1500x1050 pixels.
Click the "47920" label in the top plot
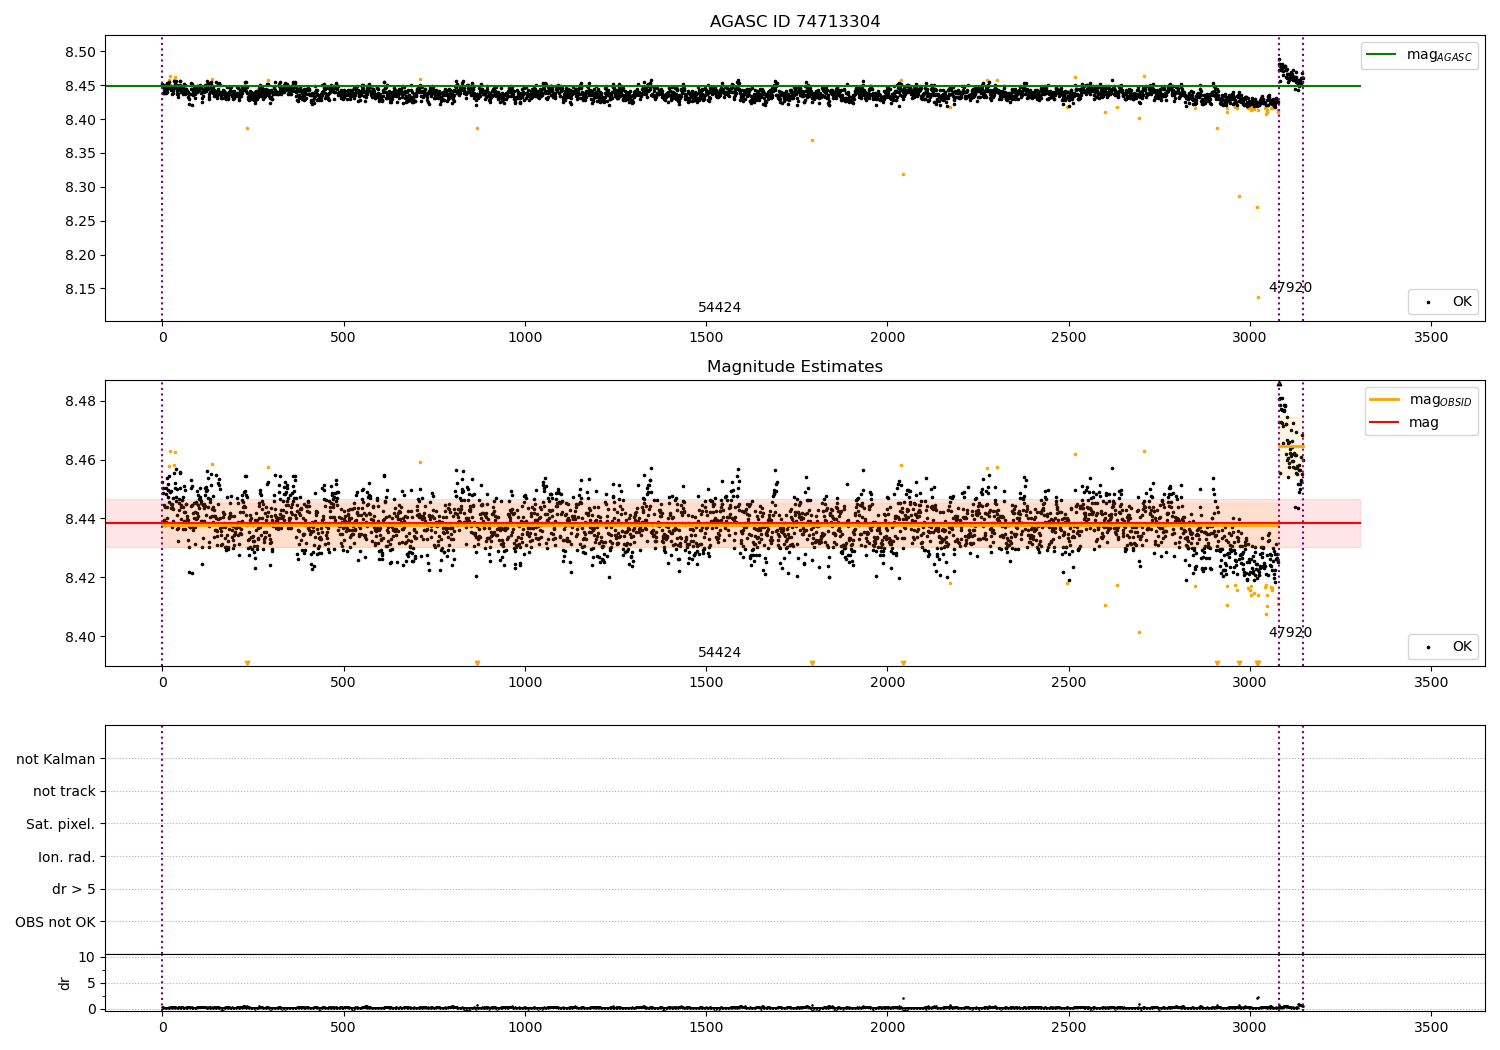point(1290,287)
